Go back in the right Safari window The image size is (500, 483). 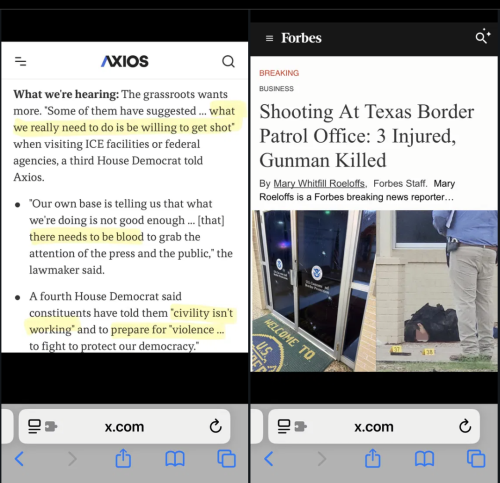click(269, 459)
